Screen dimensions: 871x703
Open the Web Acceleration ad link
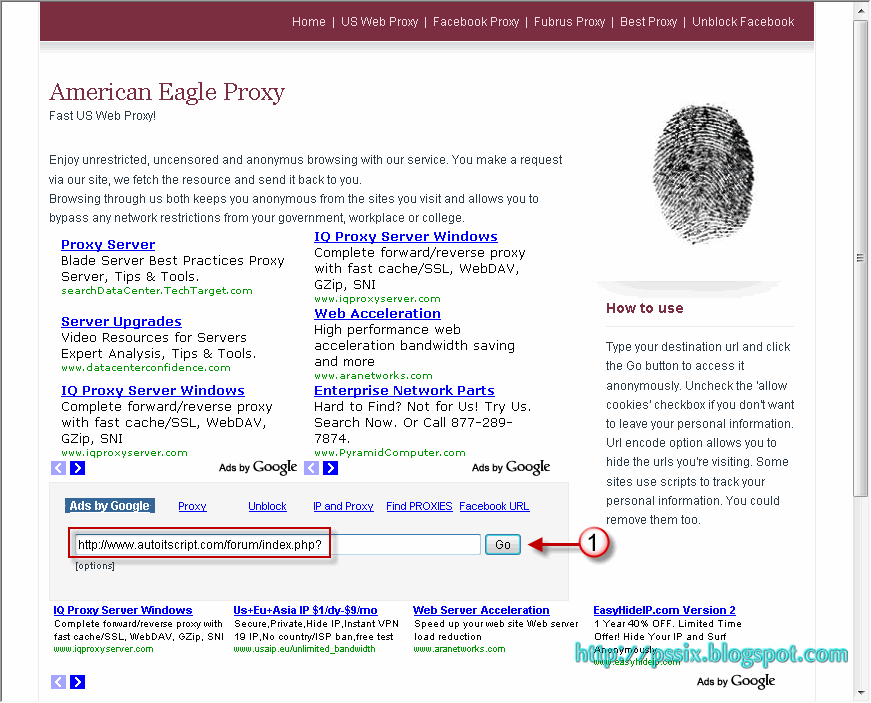(377, 313)
